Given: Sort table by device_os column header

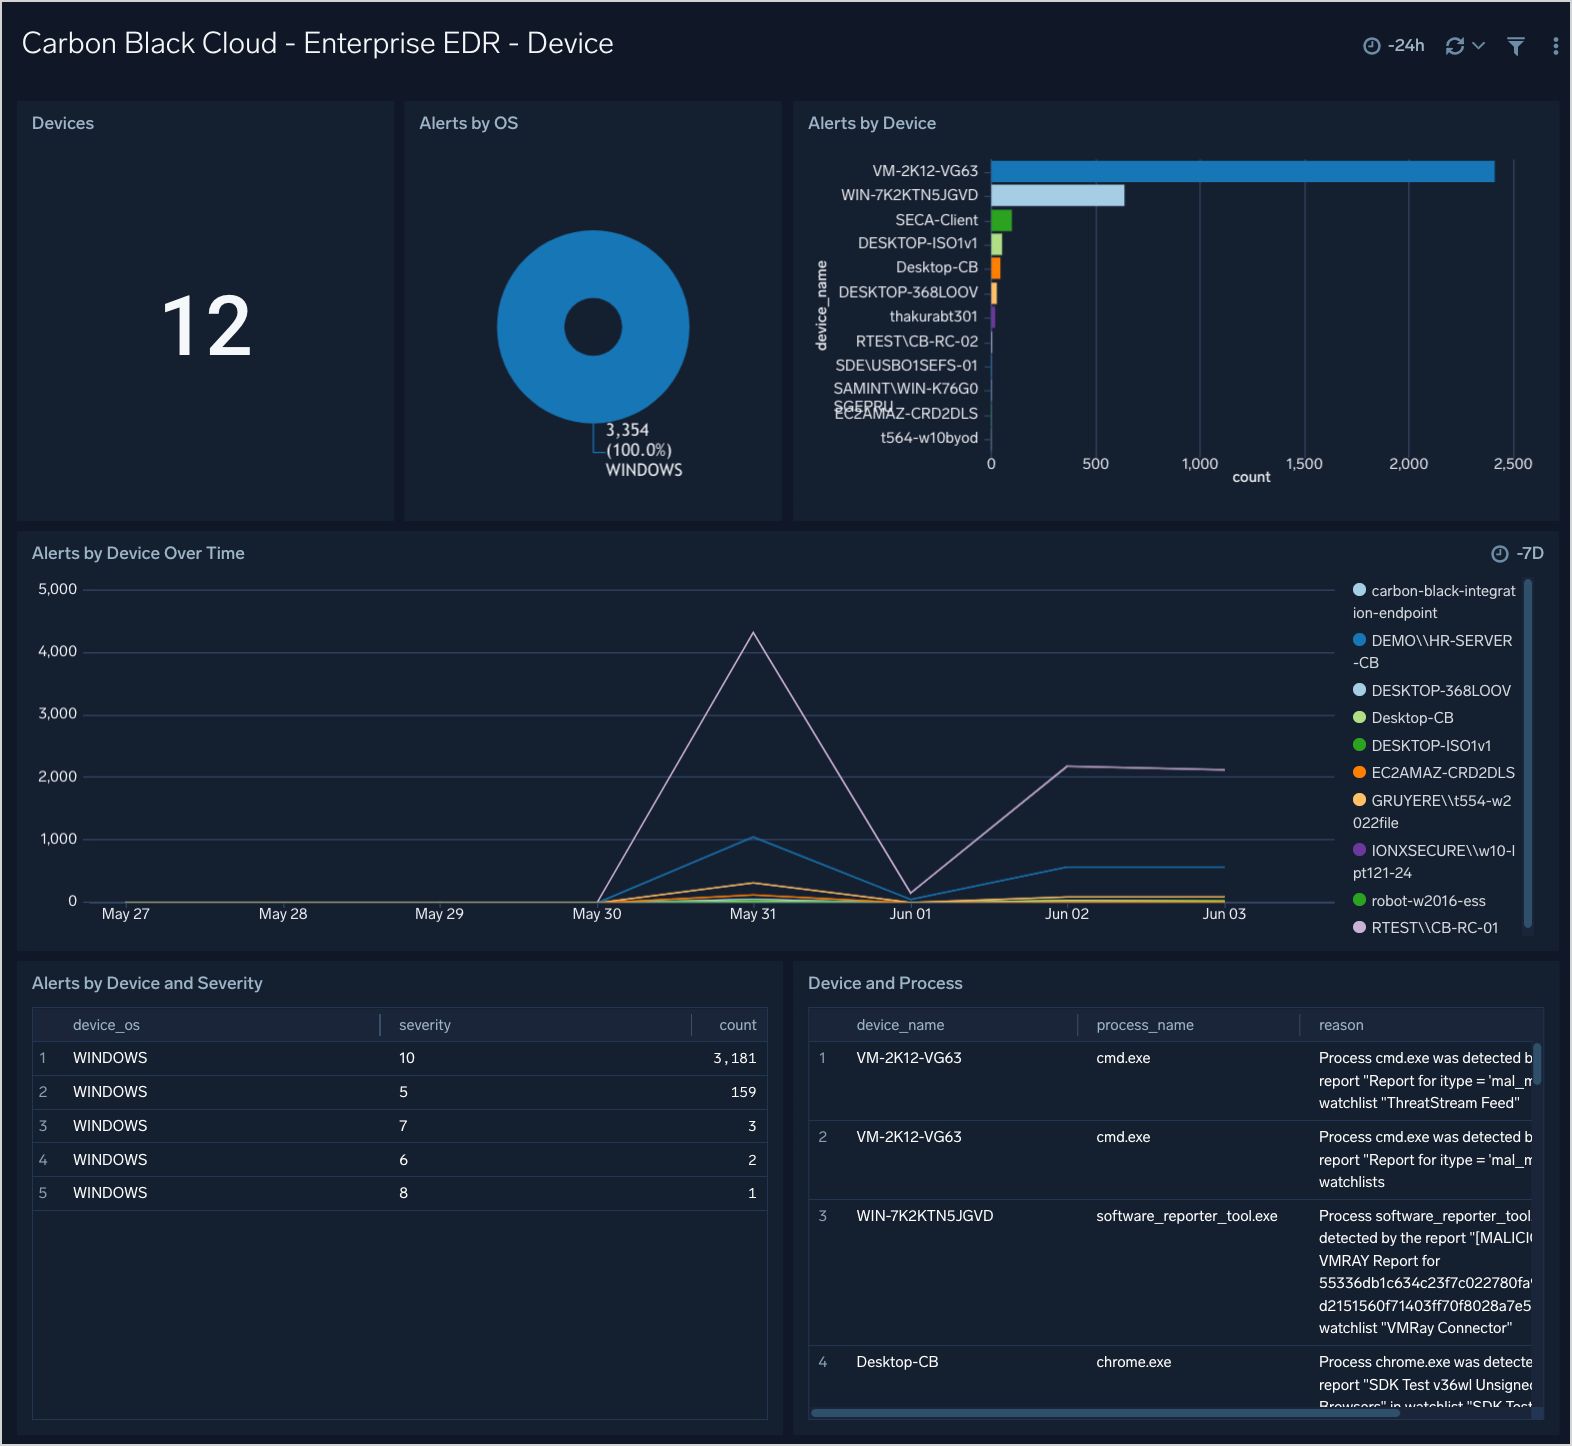Looking at the screenshot, I should [x=106, y=1025].
